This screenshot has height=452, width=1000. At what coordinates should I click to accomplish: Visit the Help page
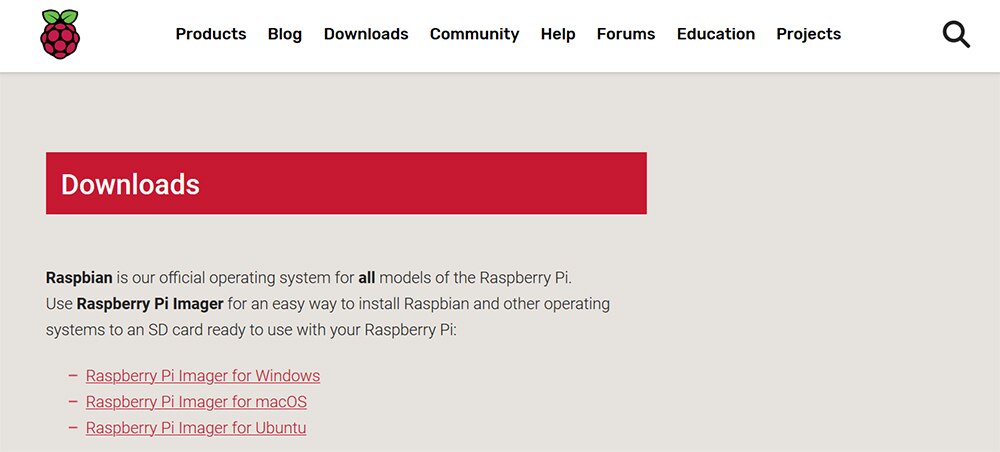tap(558, 34)
